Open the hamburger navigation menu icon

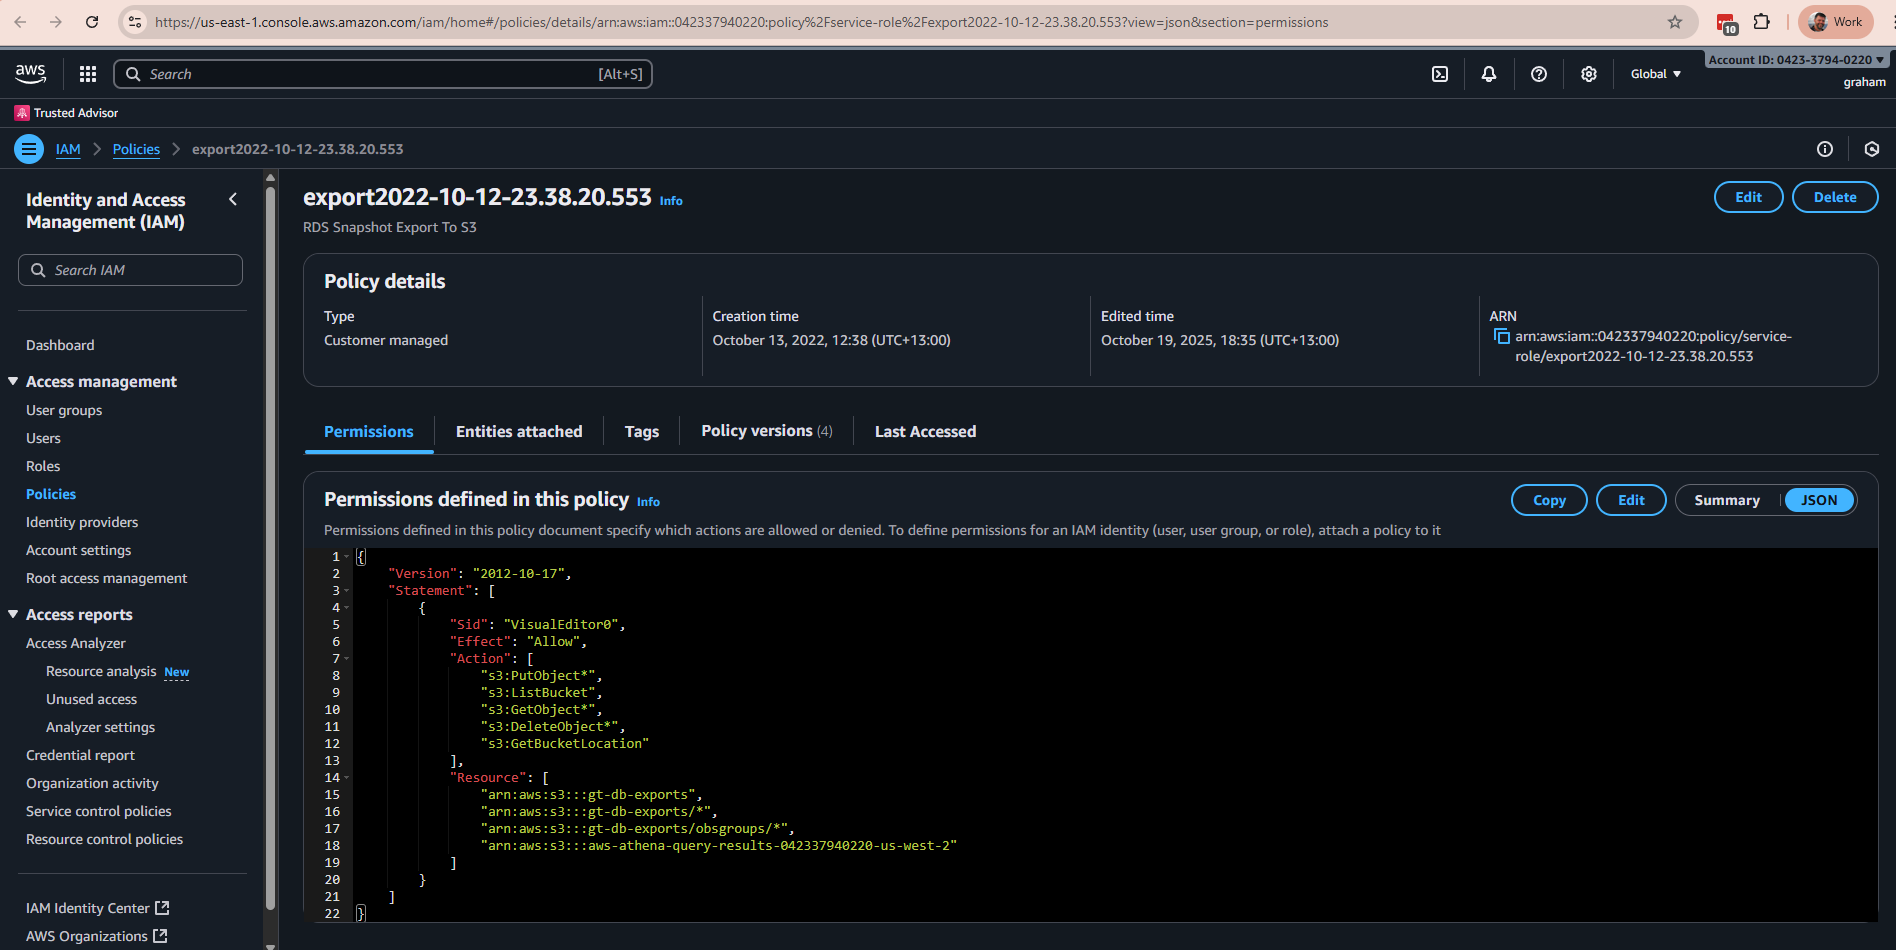point(28,148)
